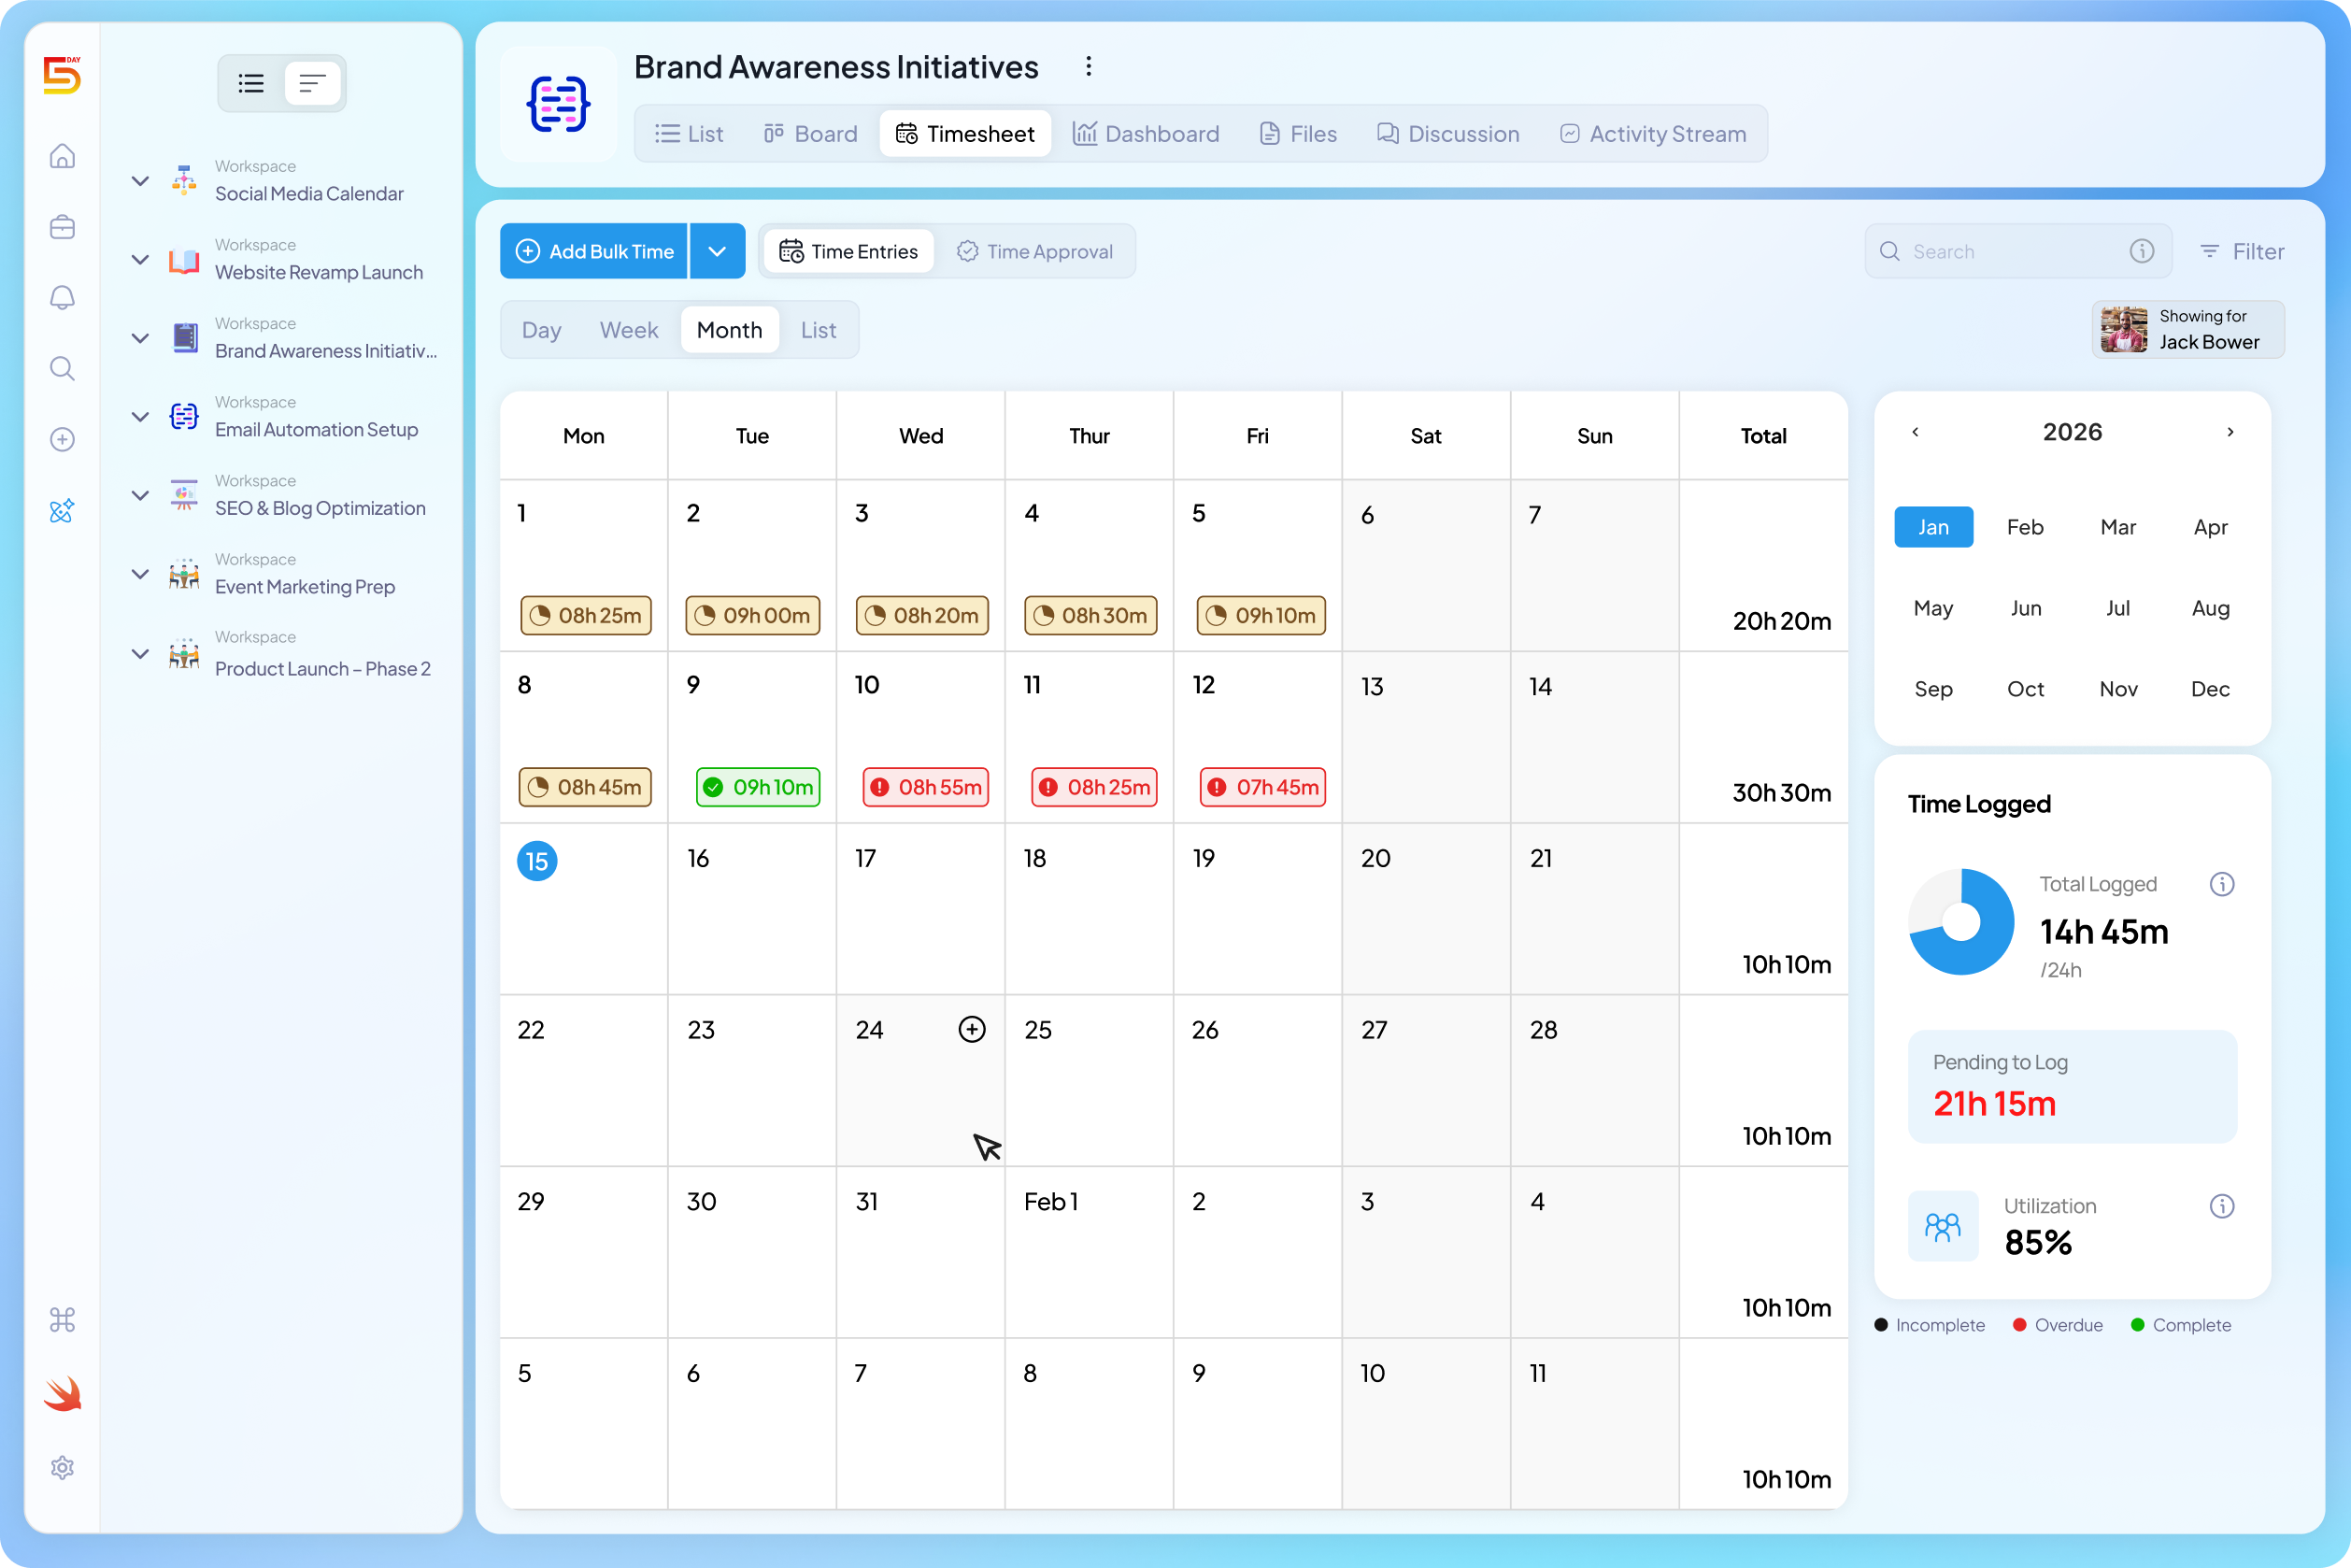2351x1568 pixels.
Task: Open the notifications bell icon
Action: (x=62, y=297)
